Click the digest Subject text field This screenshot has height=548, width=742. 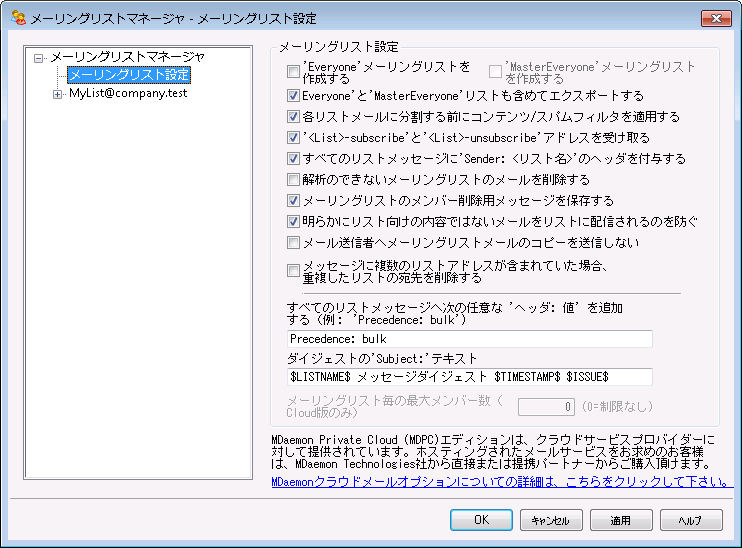pos(468,376)
